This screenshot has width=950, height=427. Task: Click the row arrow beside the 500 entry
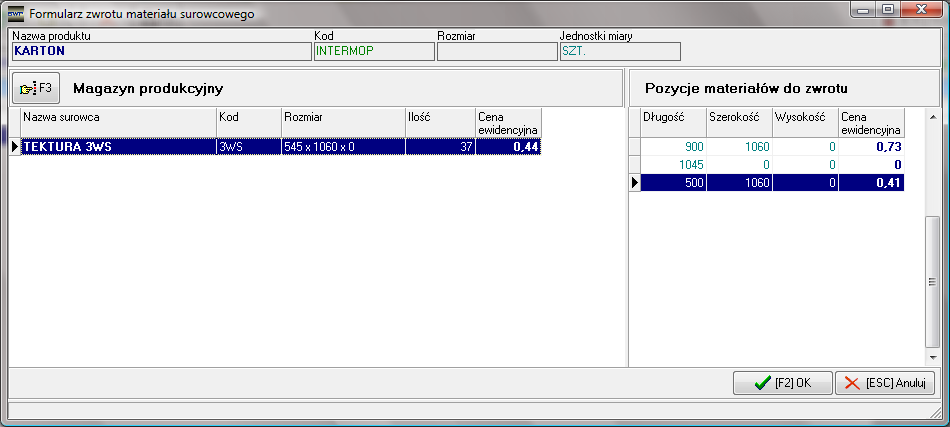(x=634, y=182)
